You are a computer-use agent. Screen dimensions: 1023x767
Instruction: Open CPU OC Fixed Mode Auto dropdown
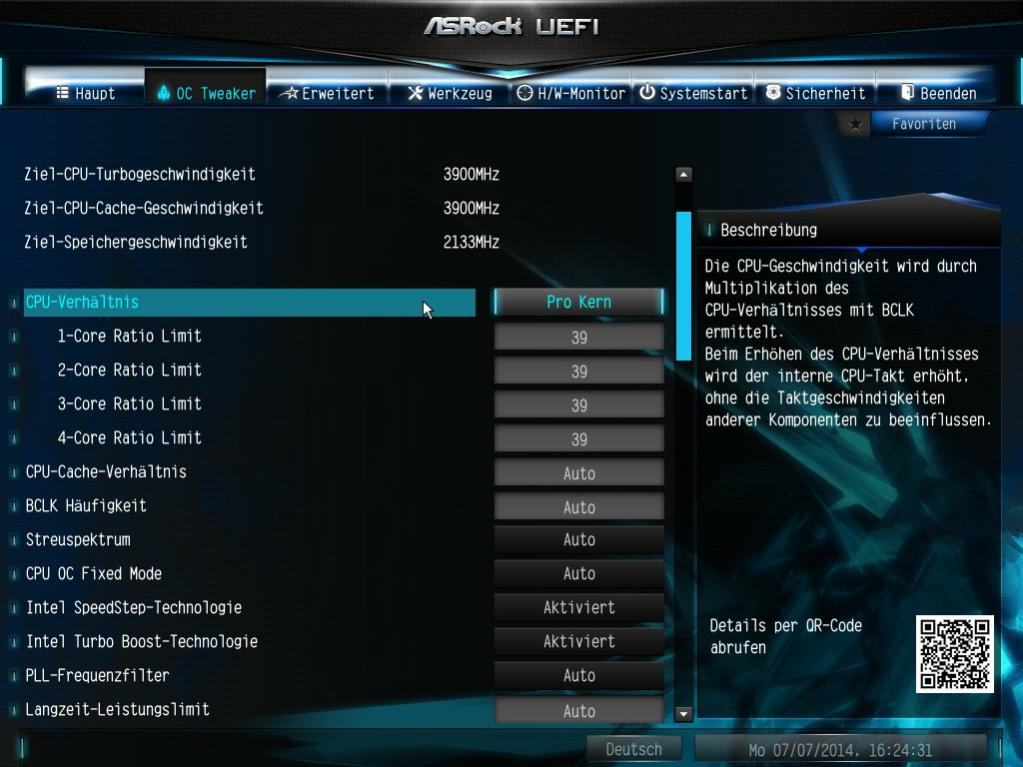pos(579,573)
